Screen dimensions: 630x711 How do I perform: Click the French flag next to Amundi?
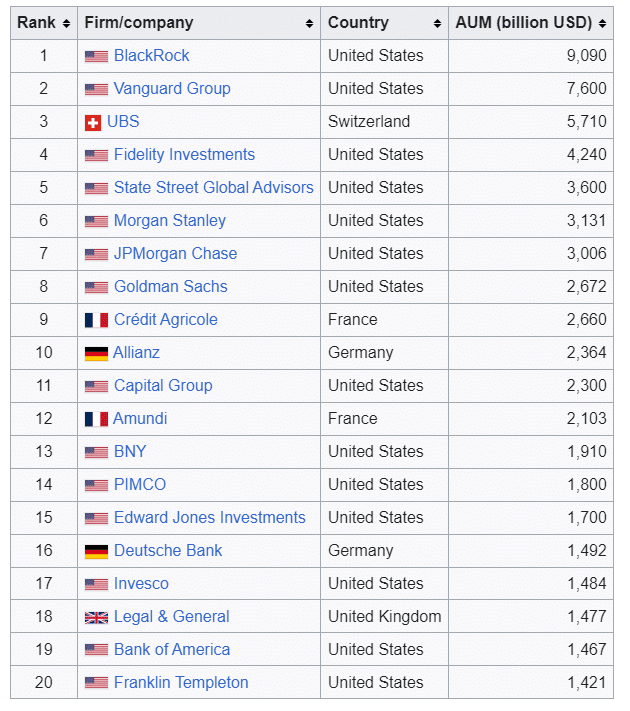point(96,420)
